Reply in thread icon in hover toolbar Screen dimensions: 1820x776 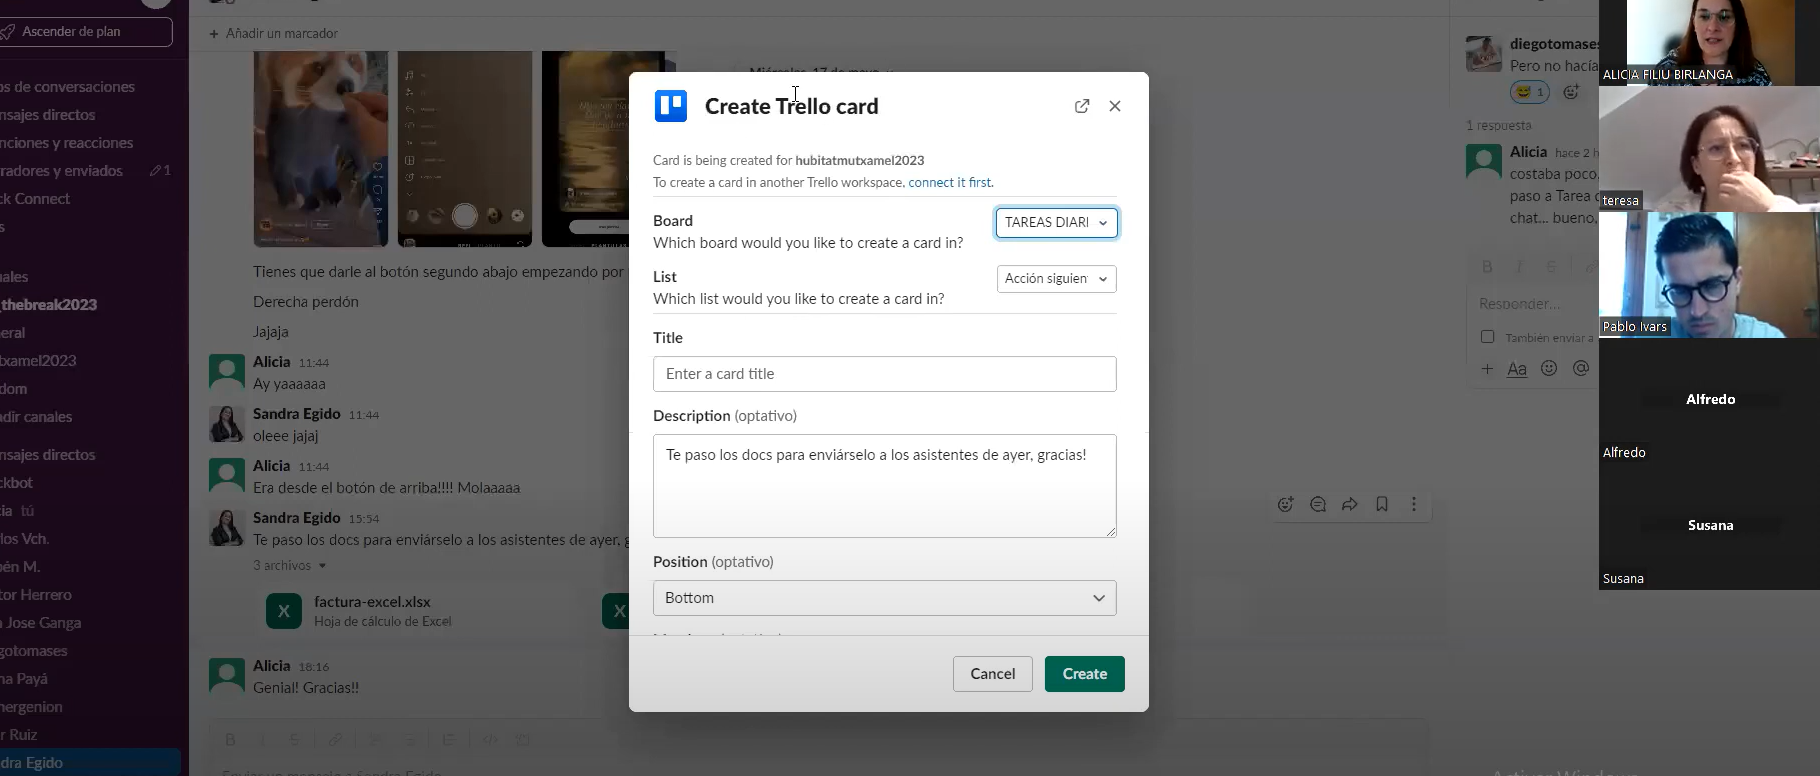pos(1318,505)
